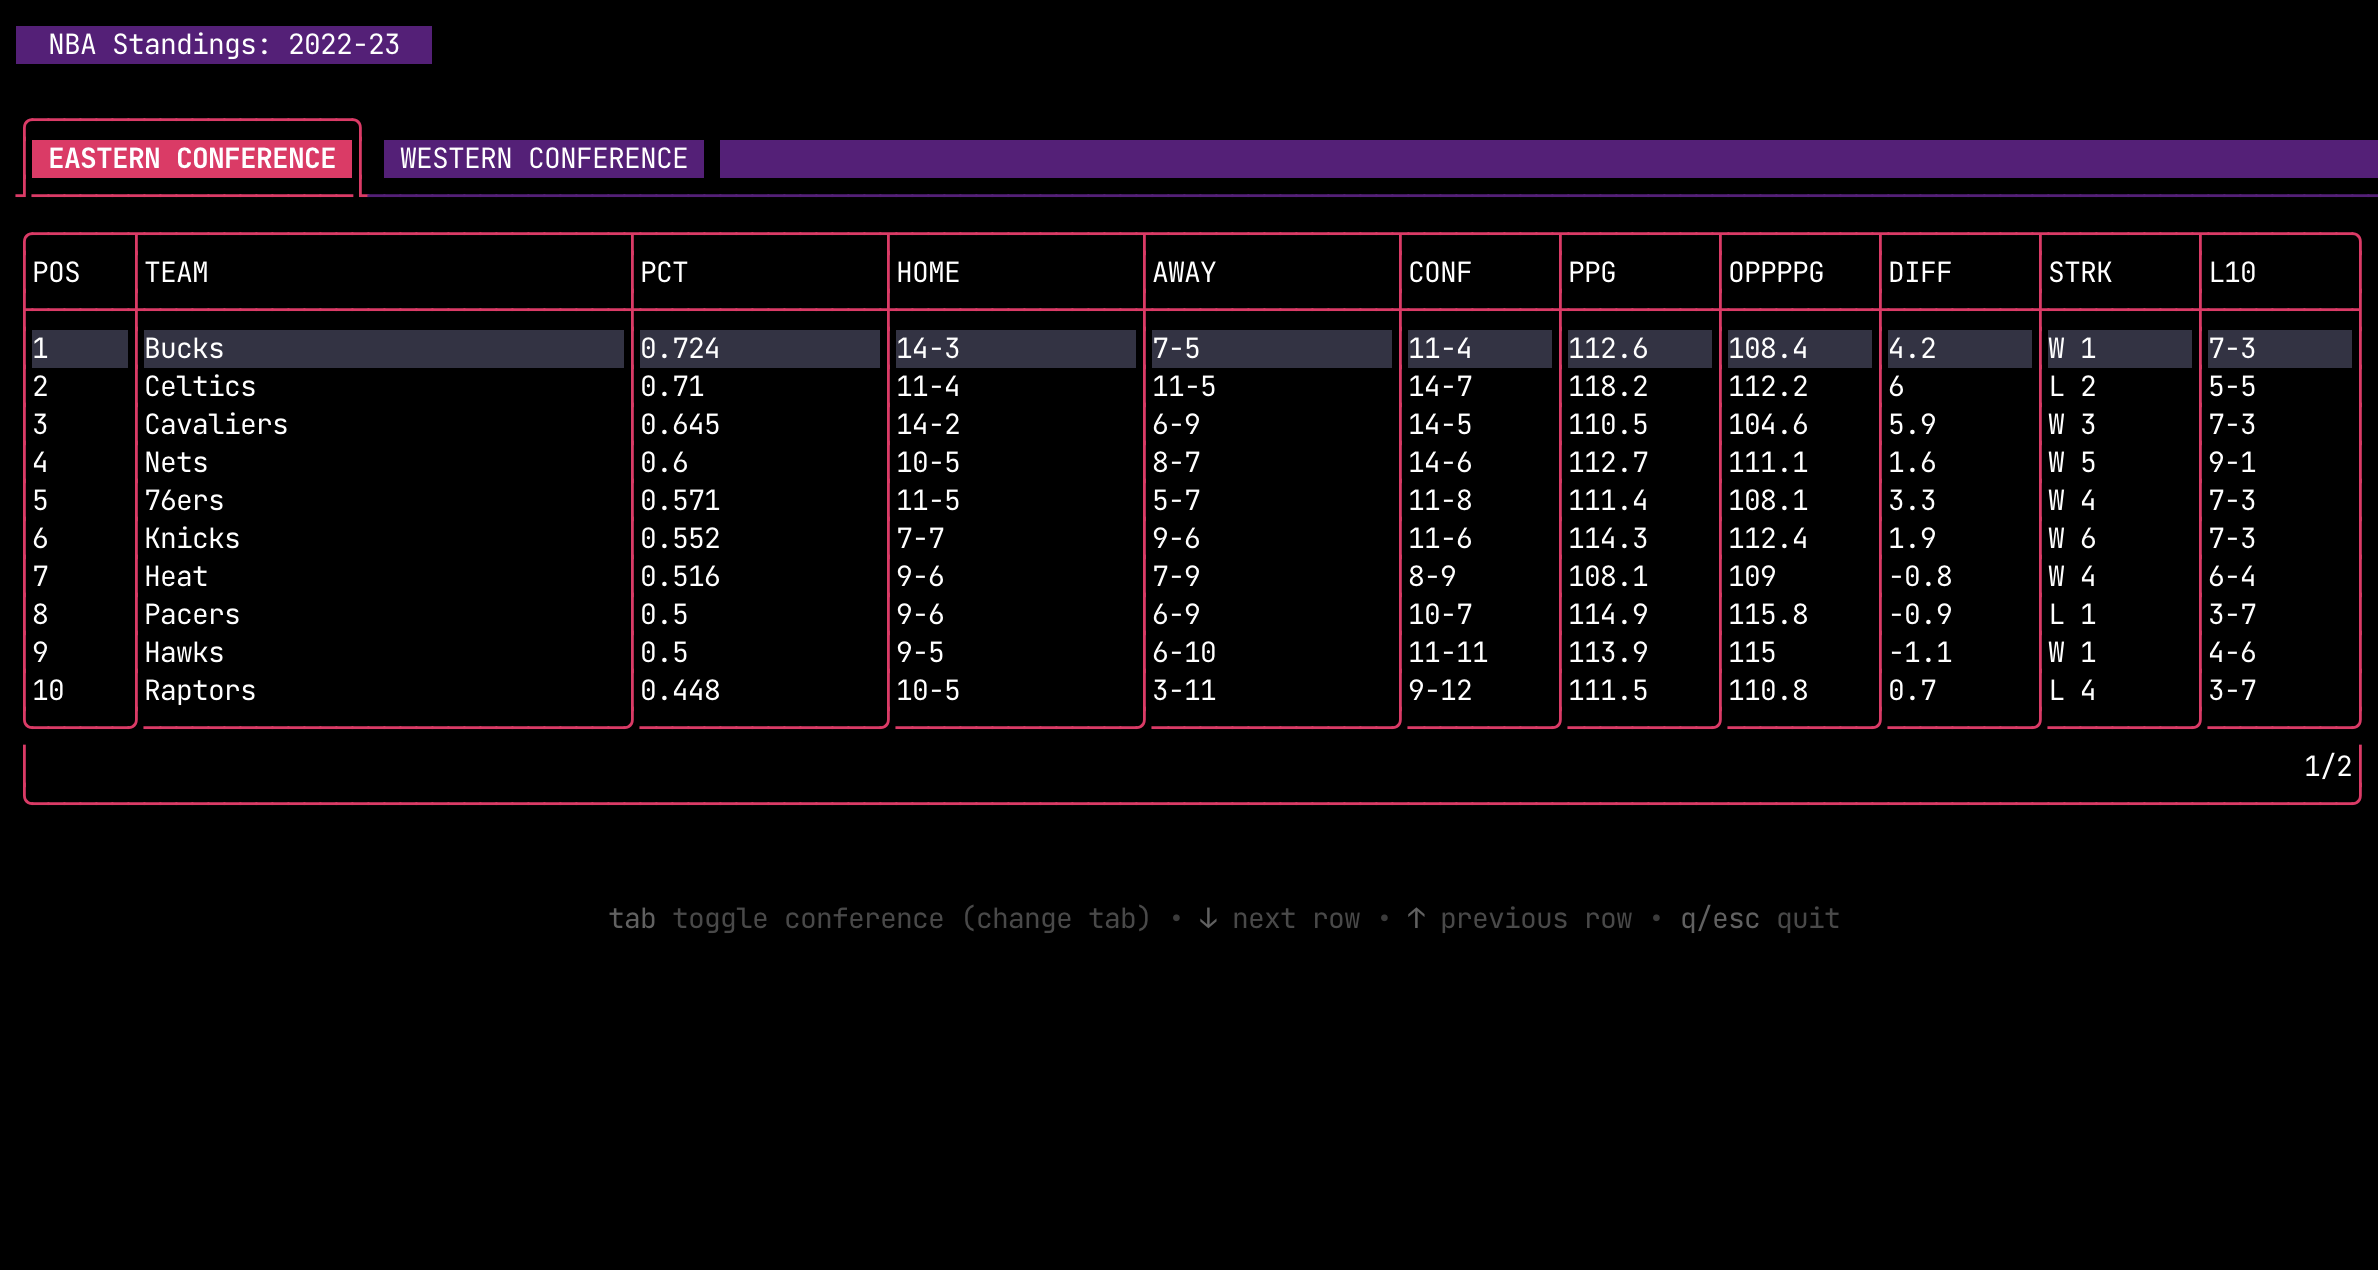Select the Eastern Conference tab
Viewport: 2378px width, 1270px height.
pyautogui.click(x=192, y=159)
